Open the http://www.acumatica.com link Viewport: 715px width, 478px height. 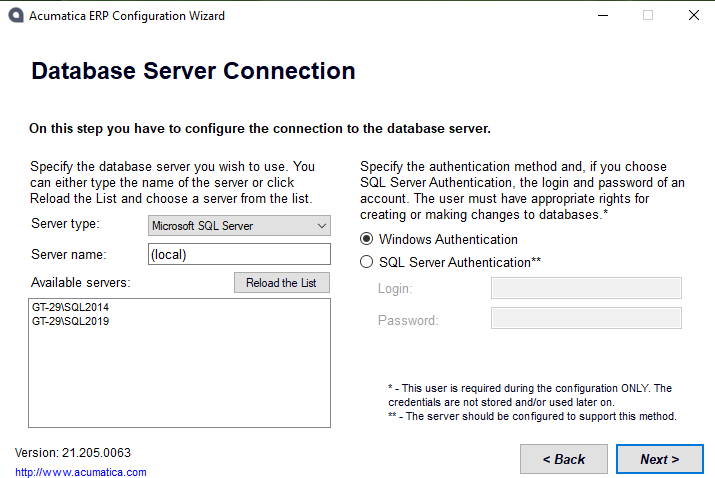(81, 472)
